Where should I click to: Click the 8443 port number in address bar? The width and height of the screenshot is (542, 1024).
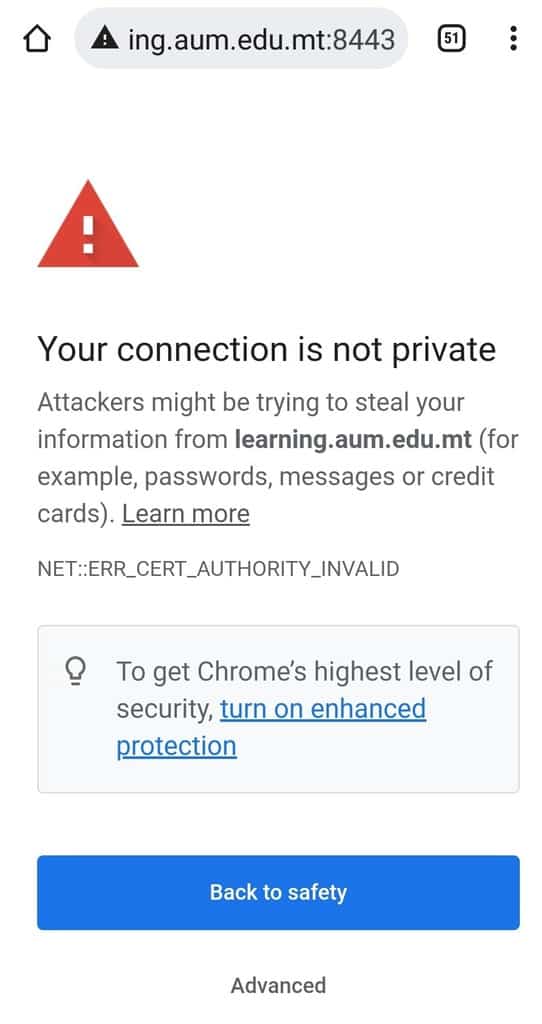364,39
